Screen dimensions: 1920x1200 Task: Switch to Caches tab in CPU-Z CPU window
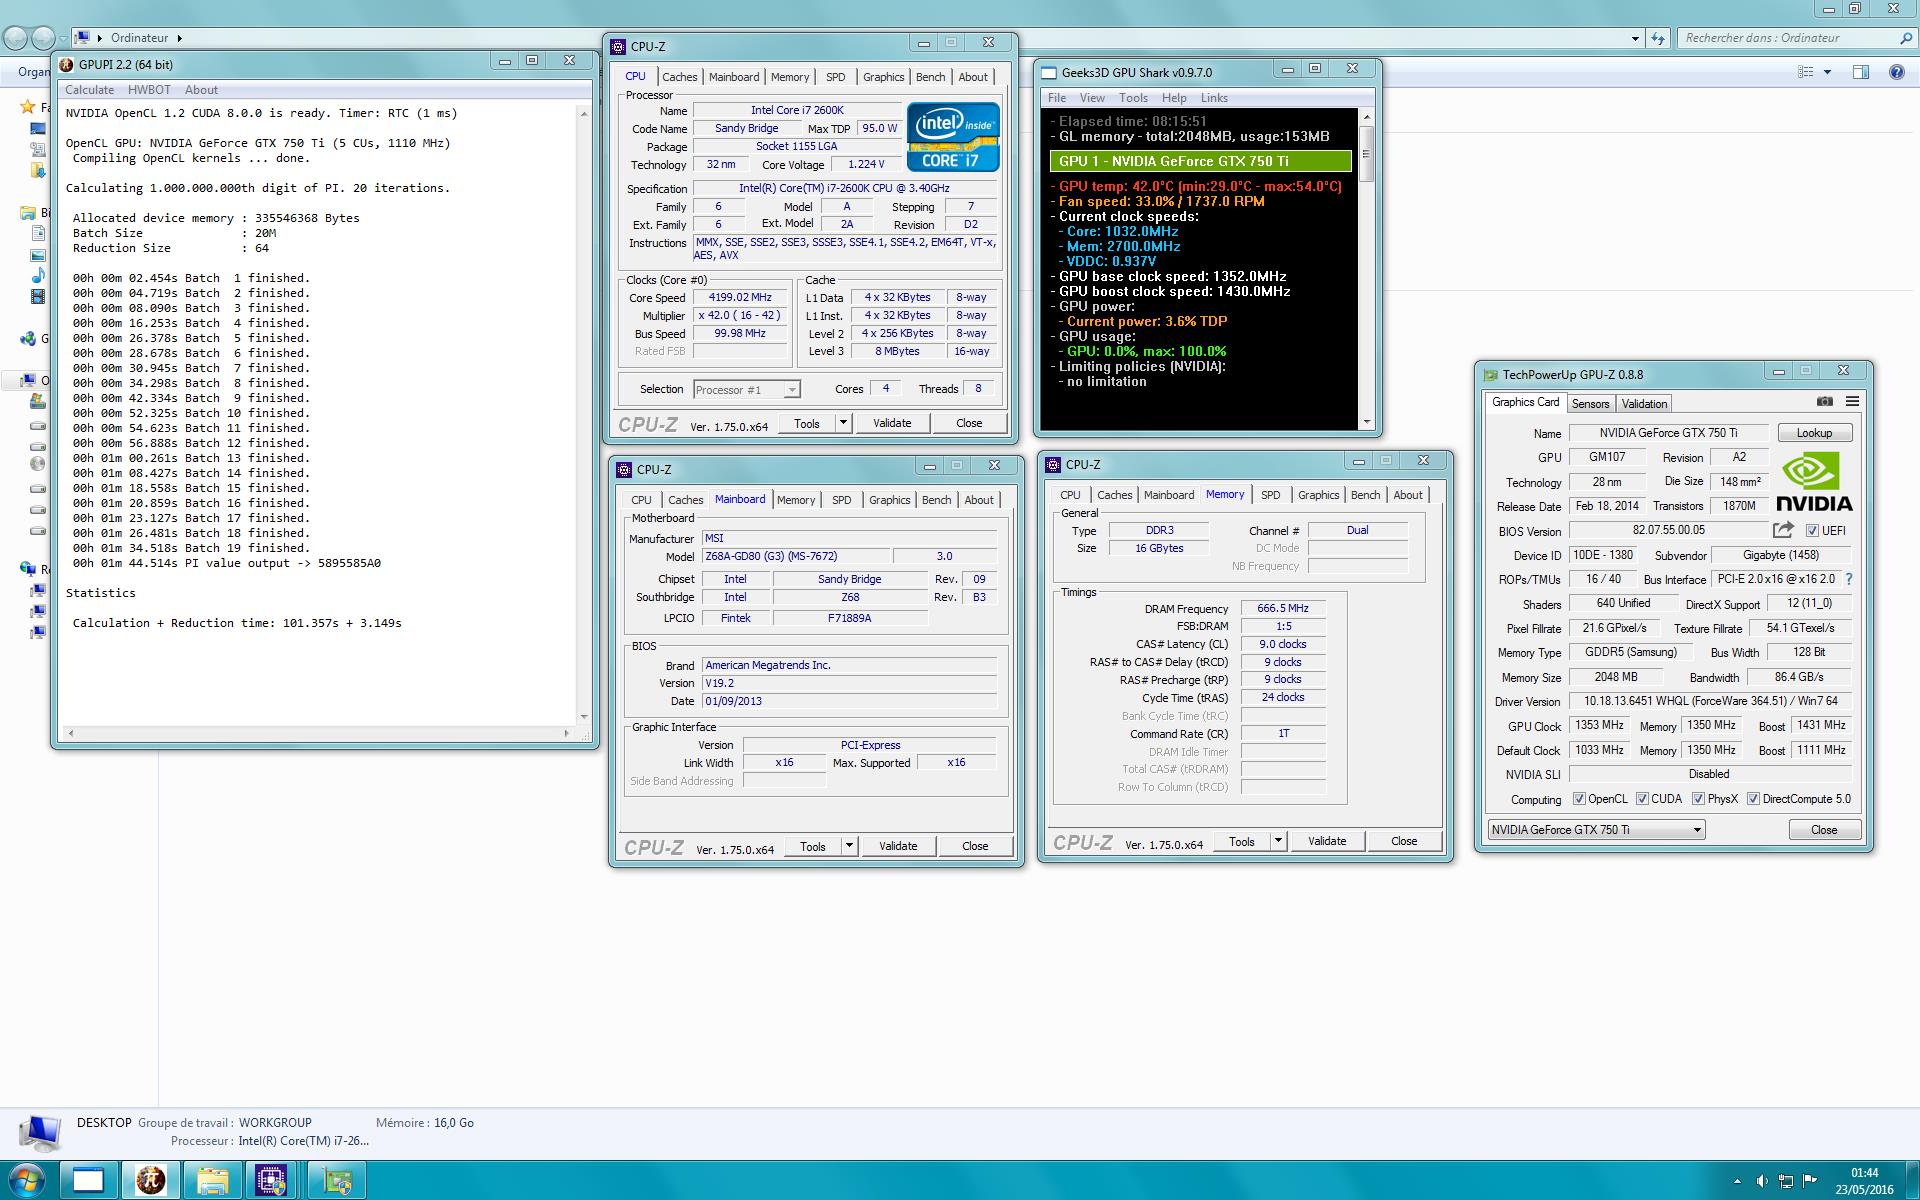click(680, 77)
